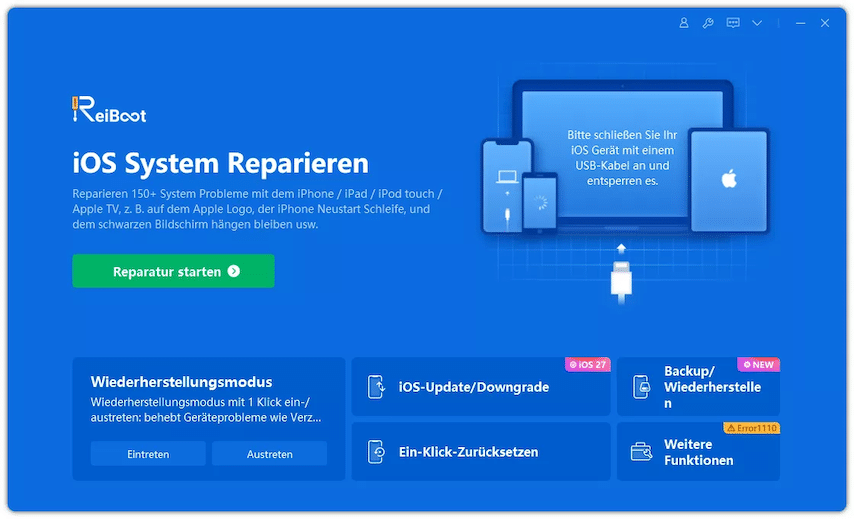Click Eintreten to enter recovery mode

(148, 454)
